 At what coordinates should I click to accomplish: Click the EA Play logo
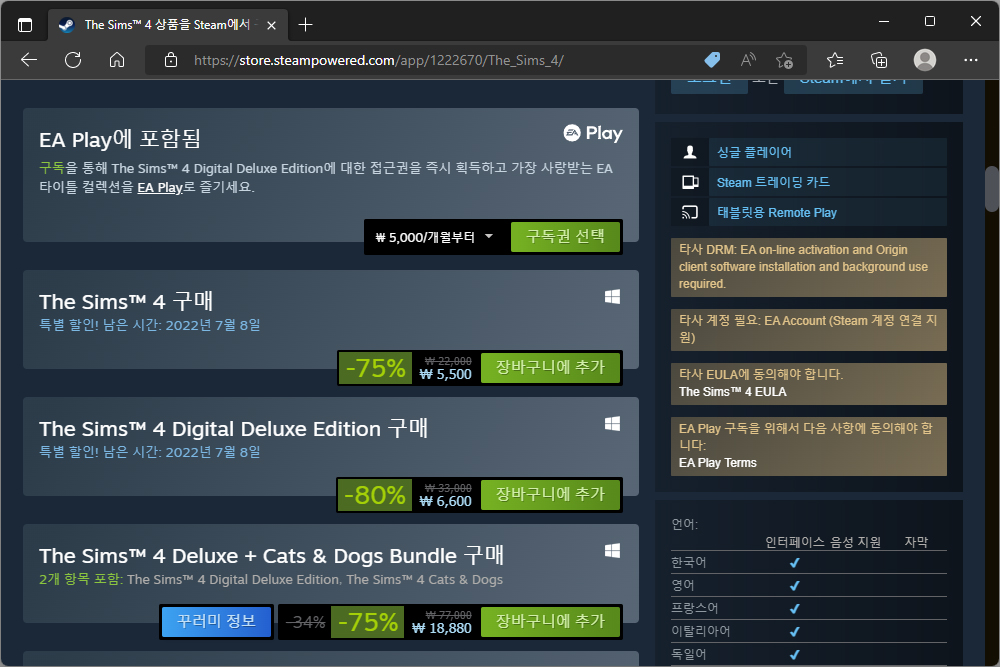(x=592, y=133)
